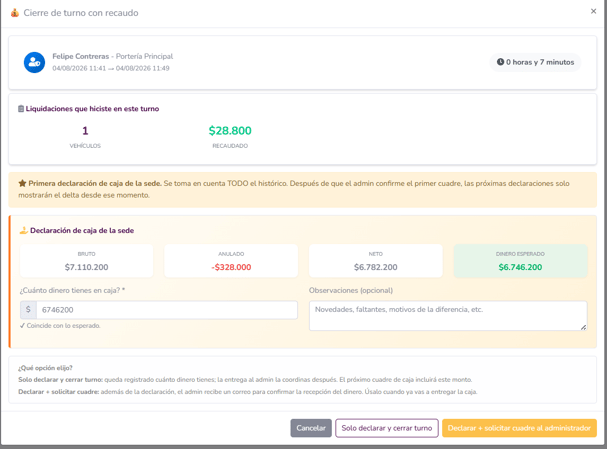This screenshot has height=449, width=607.
Task: Click the hand coin icon beside Declaración de caja
Action: tap(24, 230)
